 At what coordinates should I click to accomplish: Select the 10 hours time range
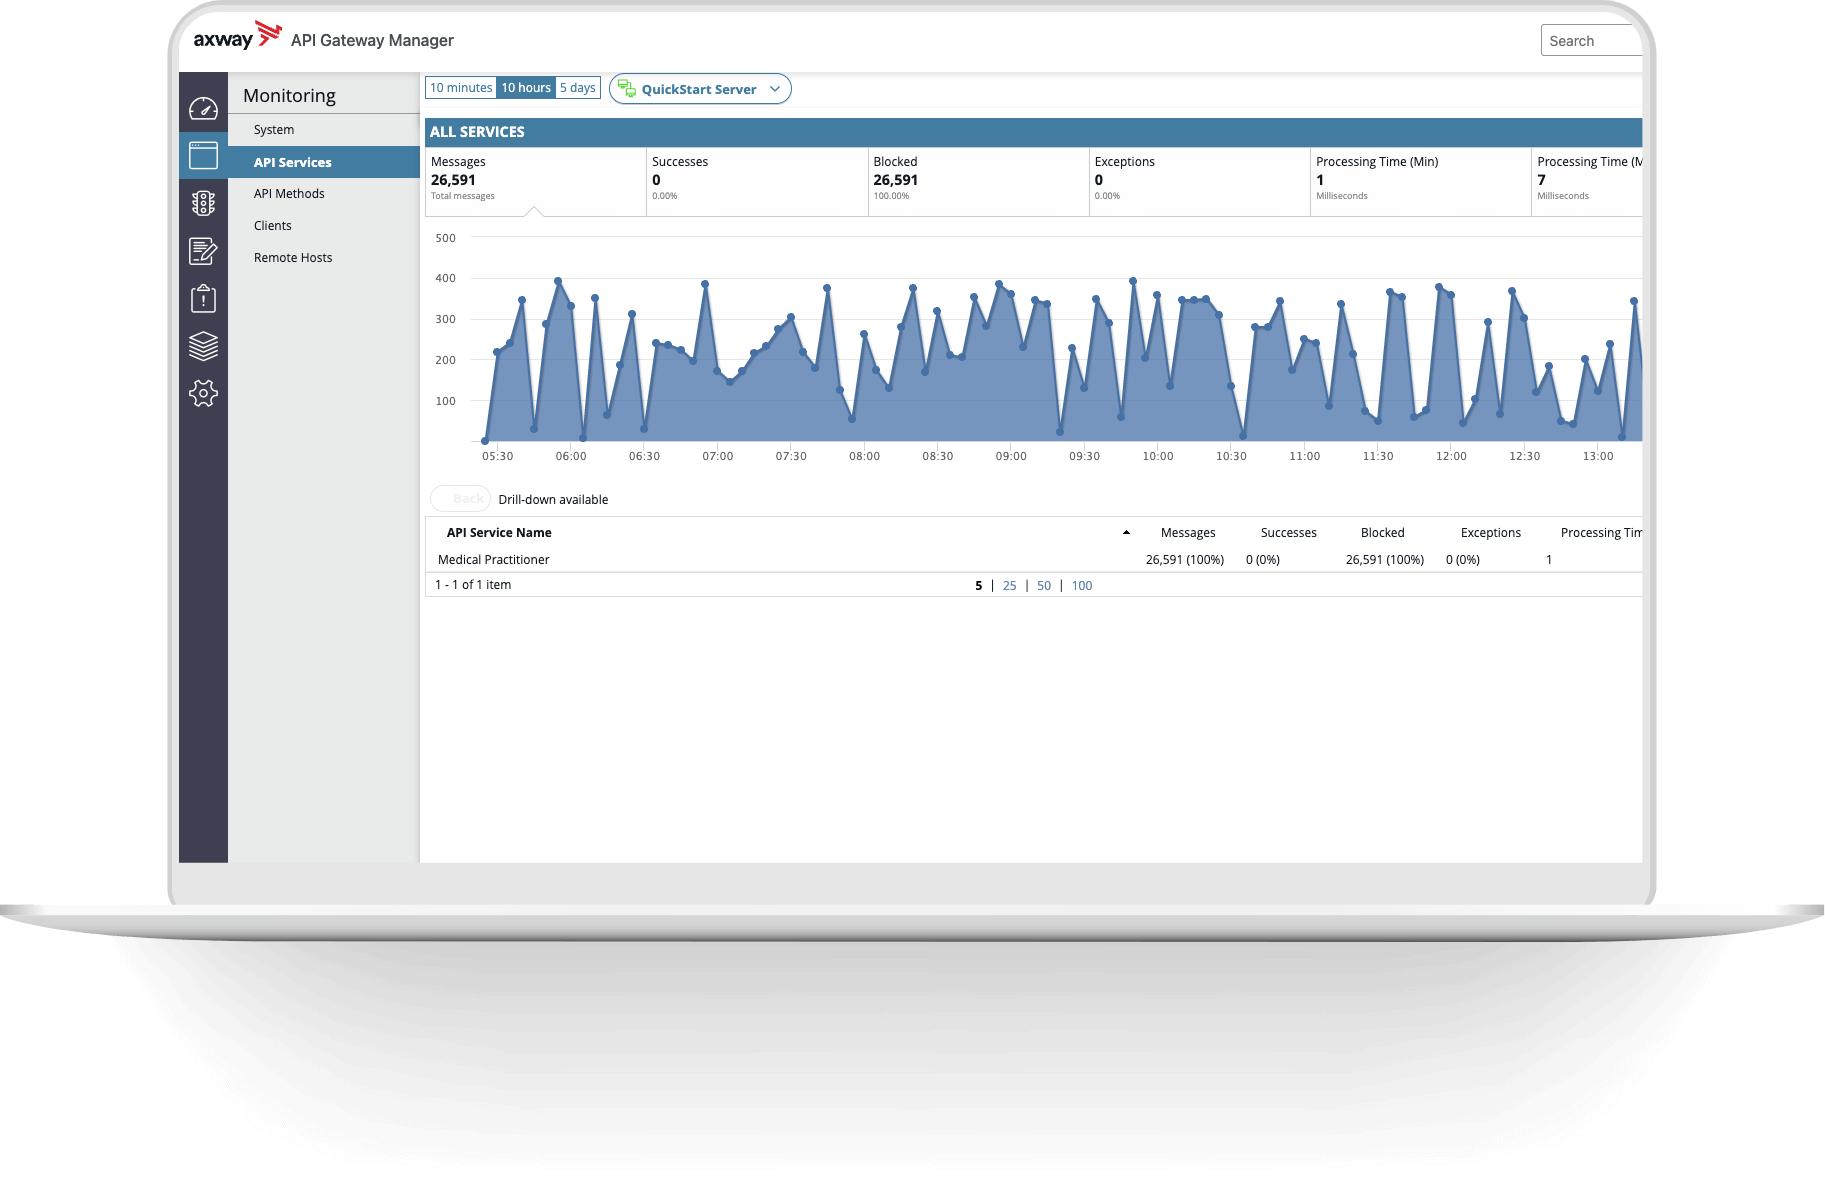526,88
